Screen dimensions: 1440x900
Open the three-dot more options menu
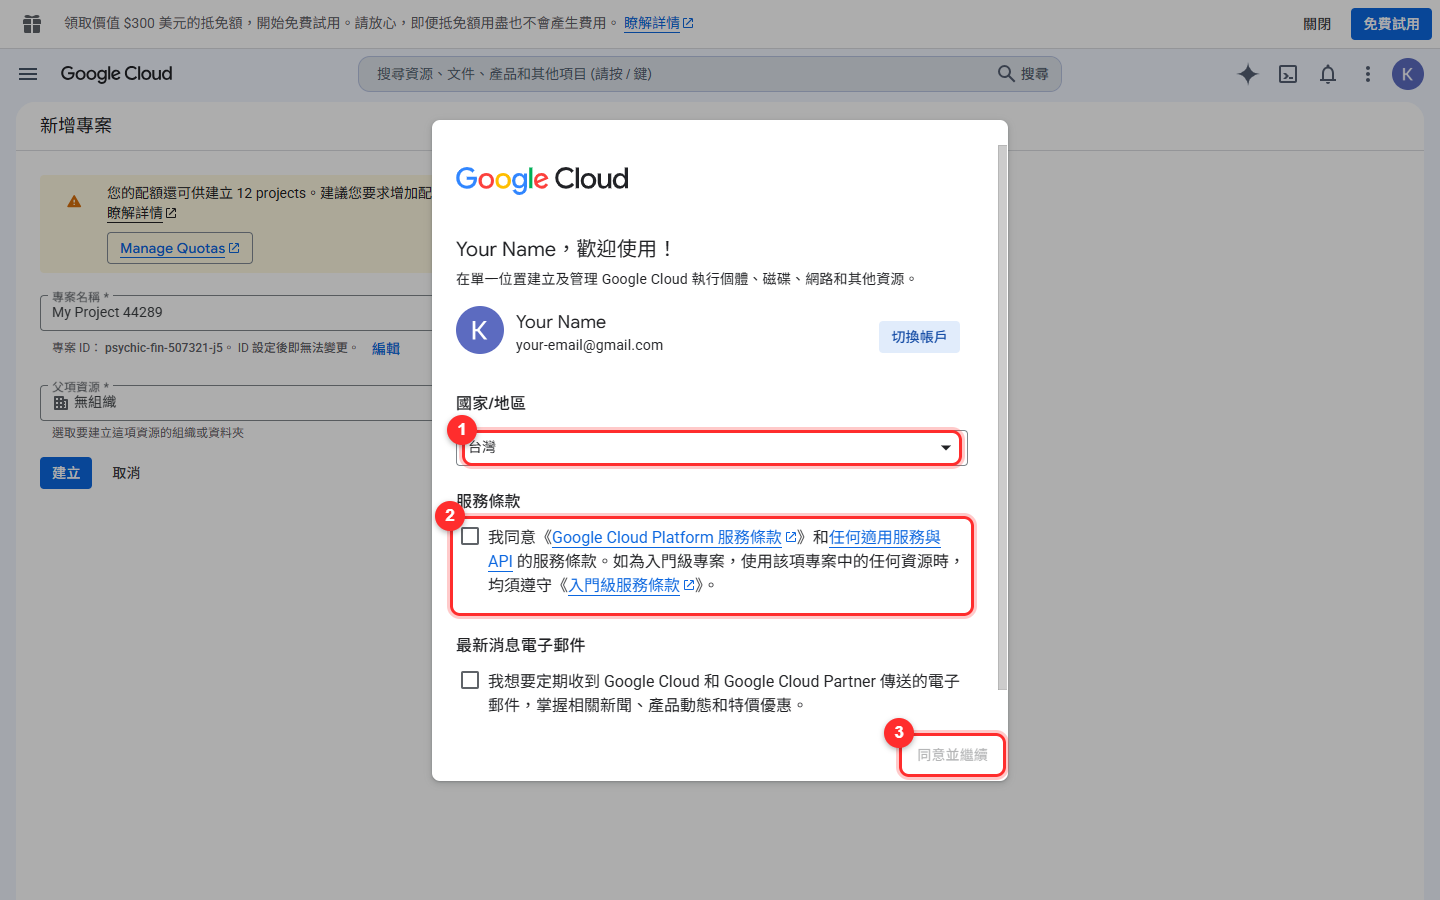pos(1368,74)
